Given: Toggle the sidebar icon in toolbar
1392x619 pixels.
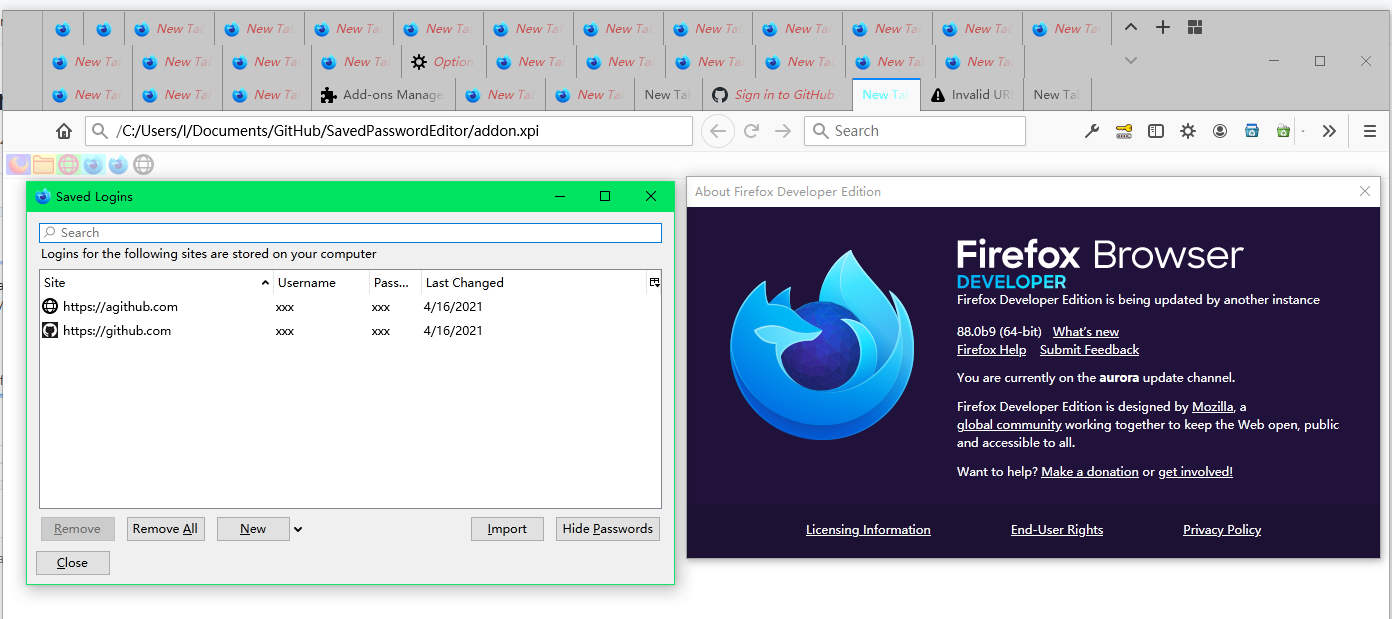Looking at the screenshot, I should 1156,131.
